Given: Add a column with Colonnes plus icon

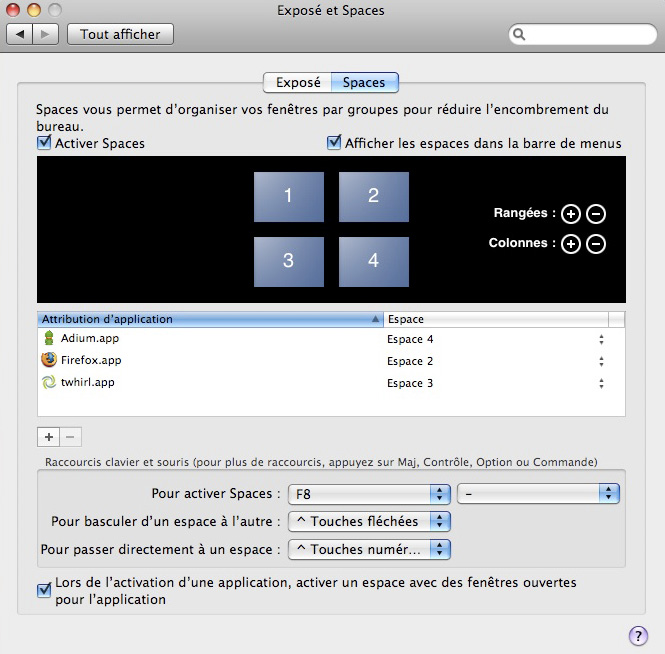Looking at the screenshot, I should tap(571, 243).
